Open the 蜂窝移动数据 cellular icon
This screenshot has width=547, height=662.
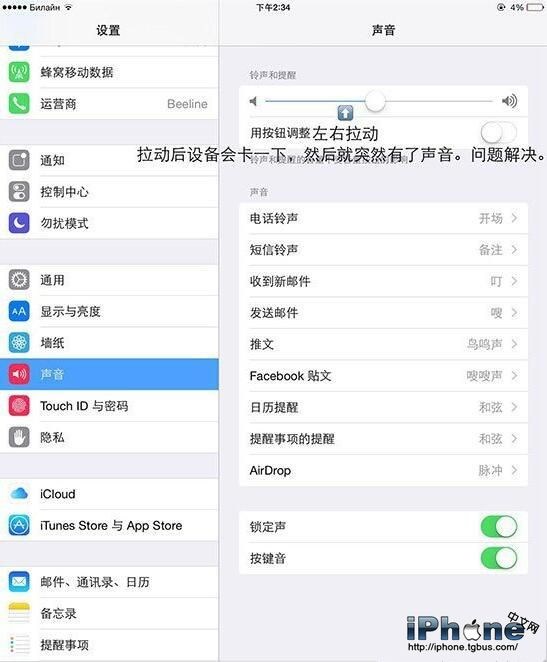click(19, 72)
